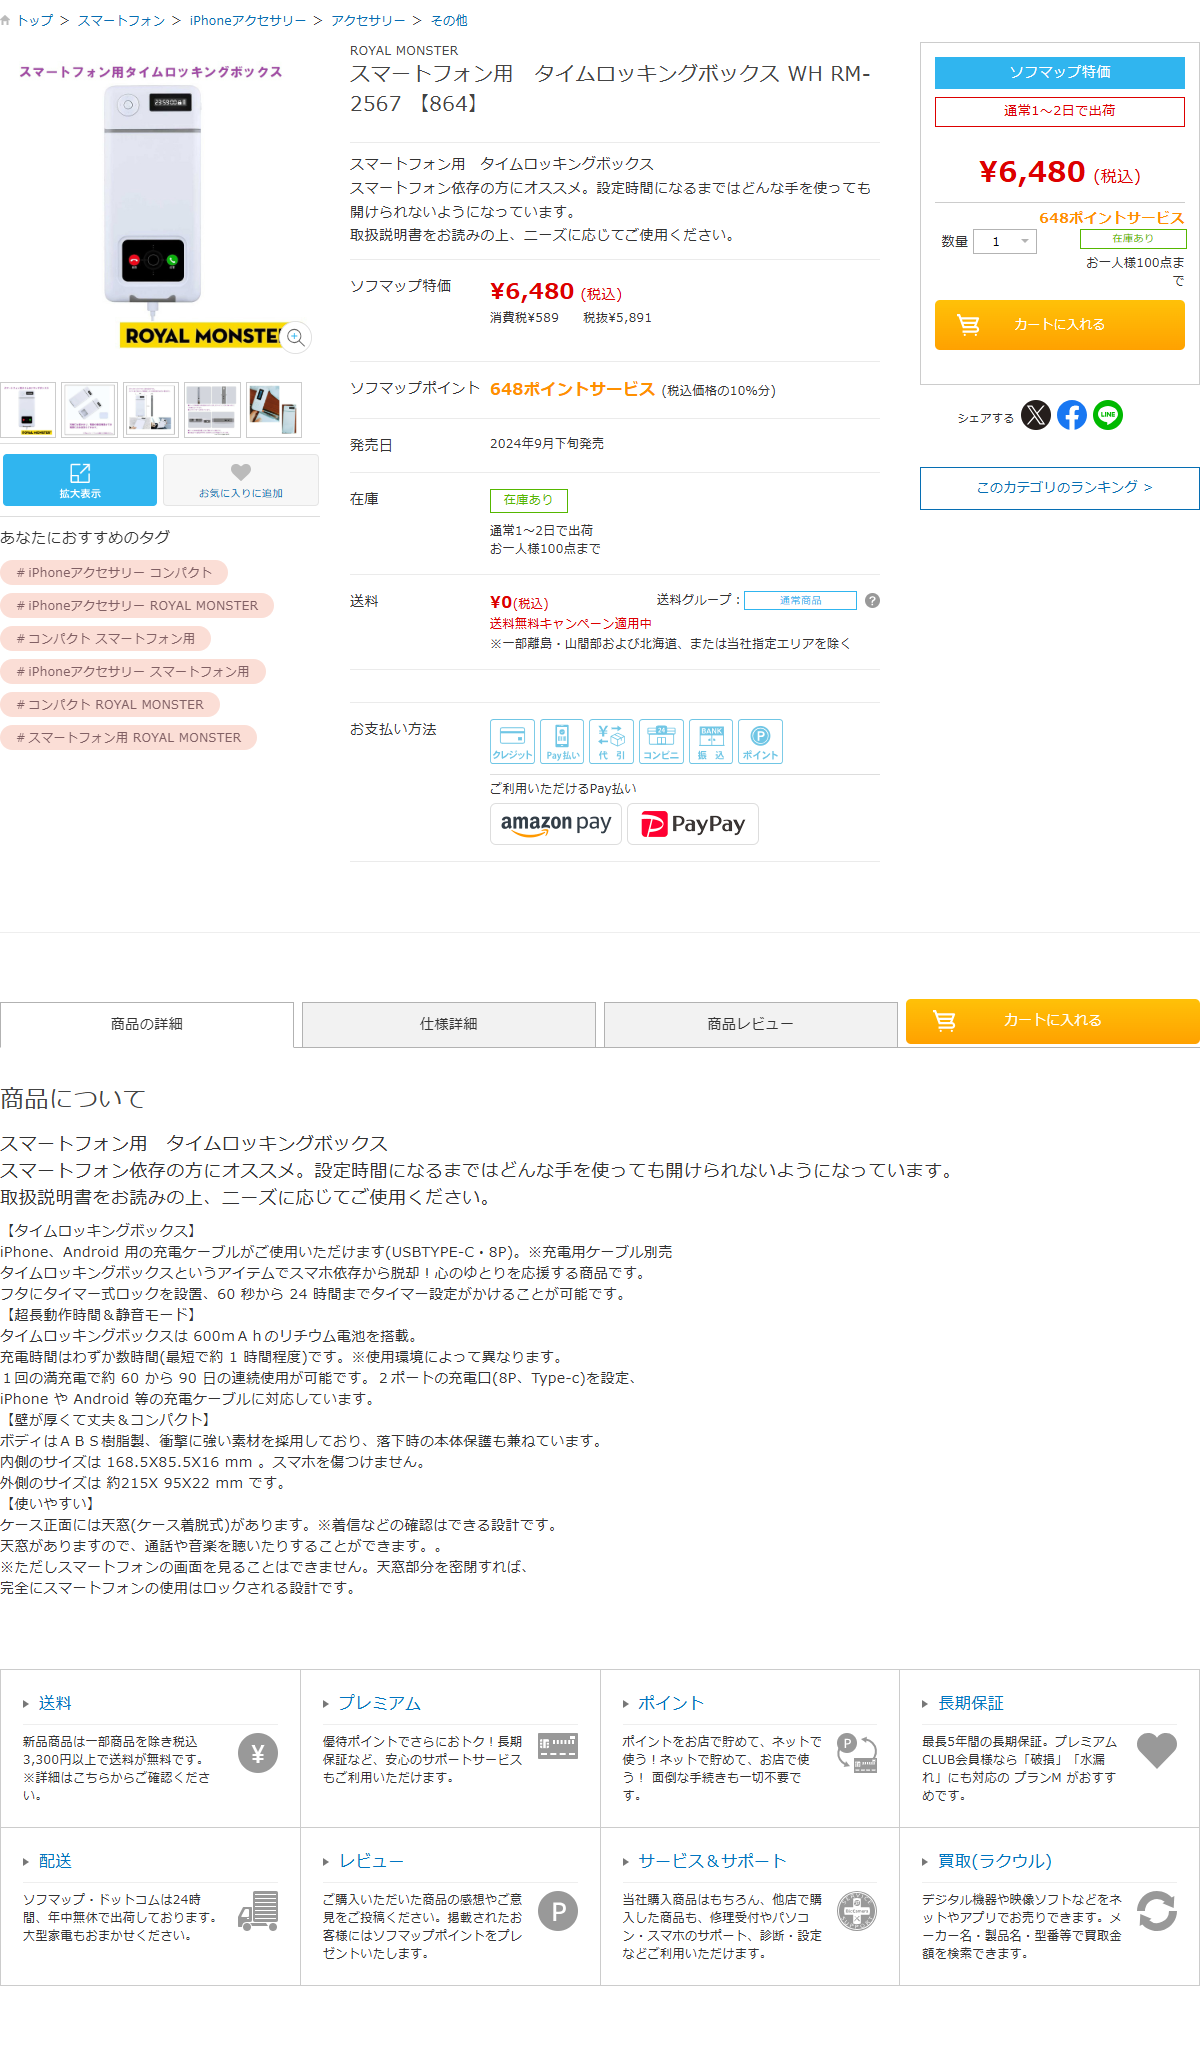Click the magnifier zoom icon on product image

(x=295, y=337)
